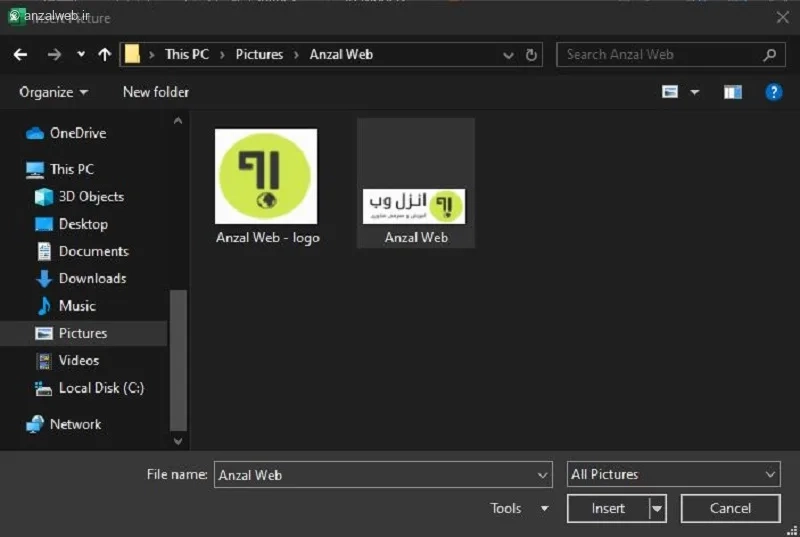Open the All Pictures file type dropdown
This screenshot has width=800, height=537.
[673, 475]
